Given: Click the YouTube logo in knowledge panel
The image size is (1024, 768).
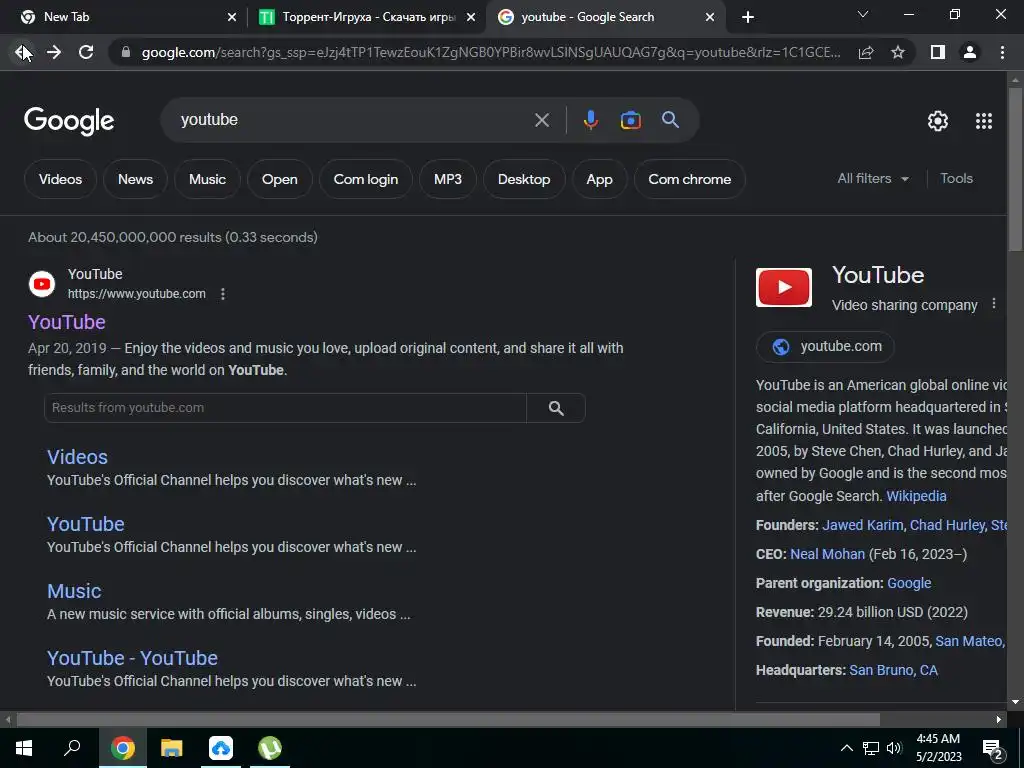Looking at the screenshot, I should pos(784,287).
